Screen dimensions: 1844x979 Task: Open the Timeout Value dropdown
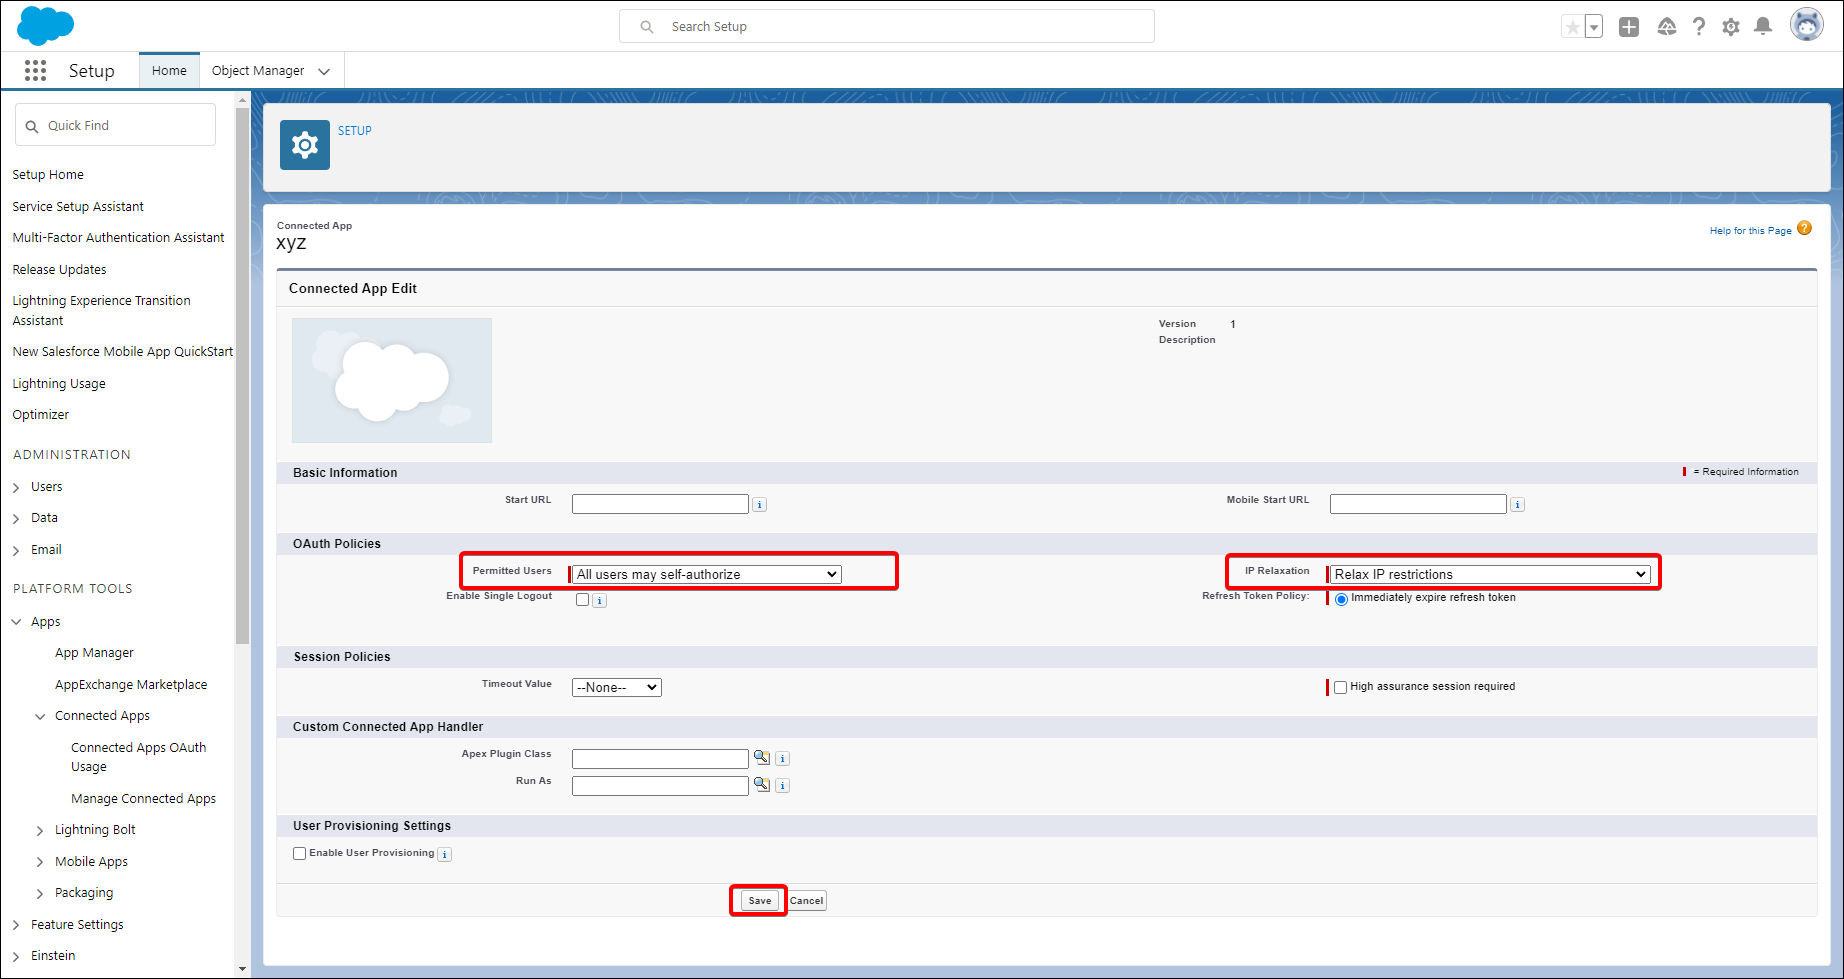tap(616, 688)
